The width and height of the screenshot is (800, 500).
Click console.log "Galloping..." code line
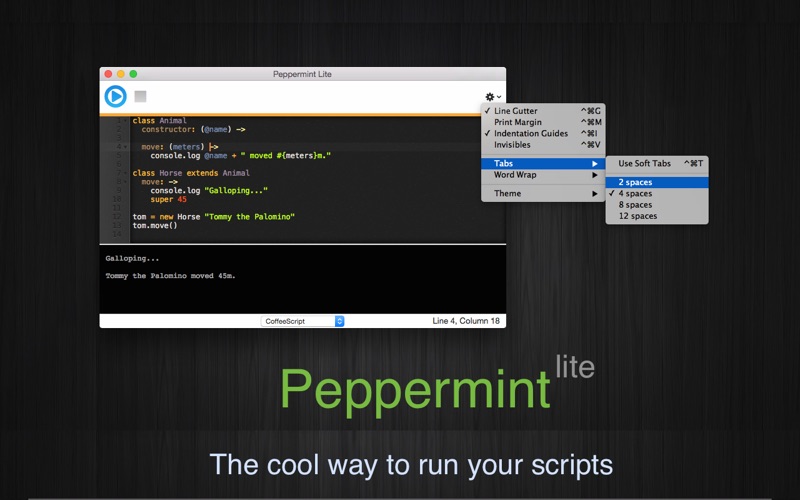point(209,190)
